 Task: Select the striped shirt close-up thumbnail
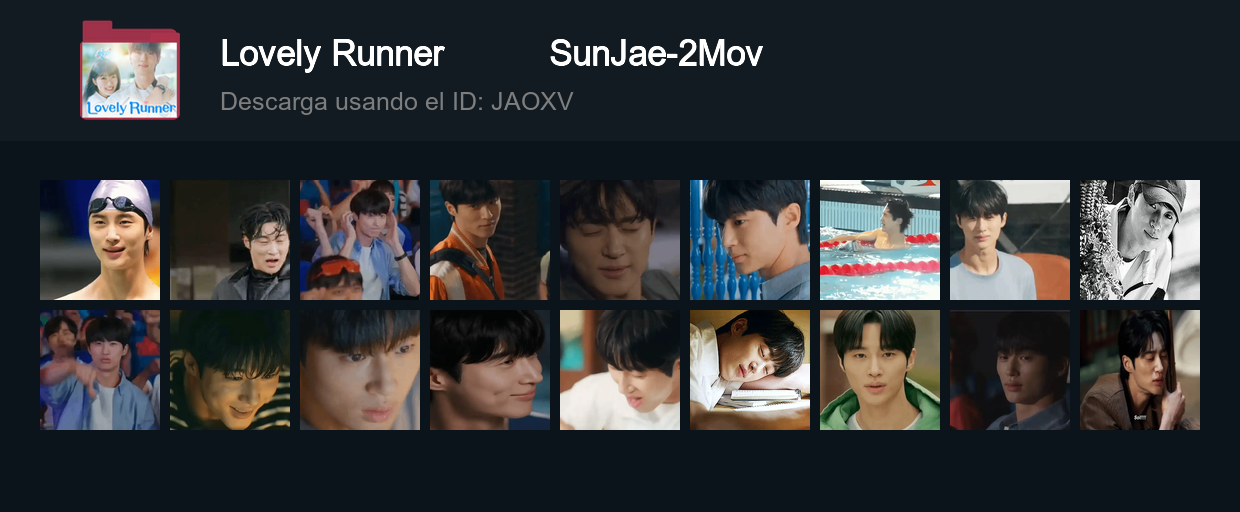(x=230, y=370)
